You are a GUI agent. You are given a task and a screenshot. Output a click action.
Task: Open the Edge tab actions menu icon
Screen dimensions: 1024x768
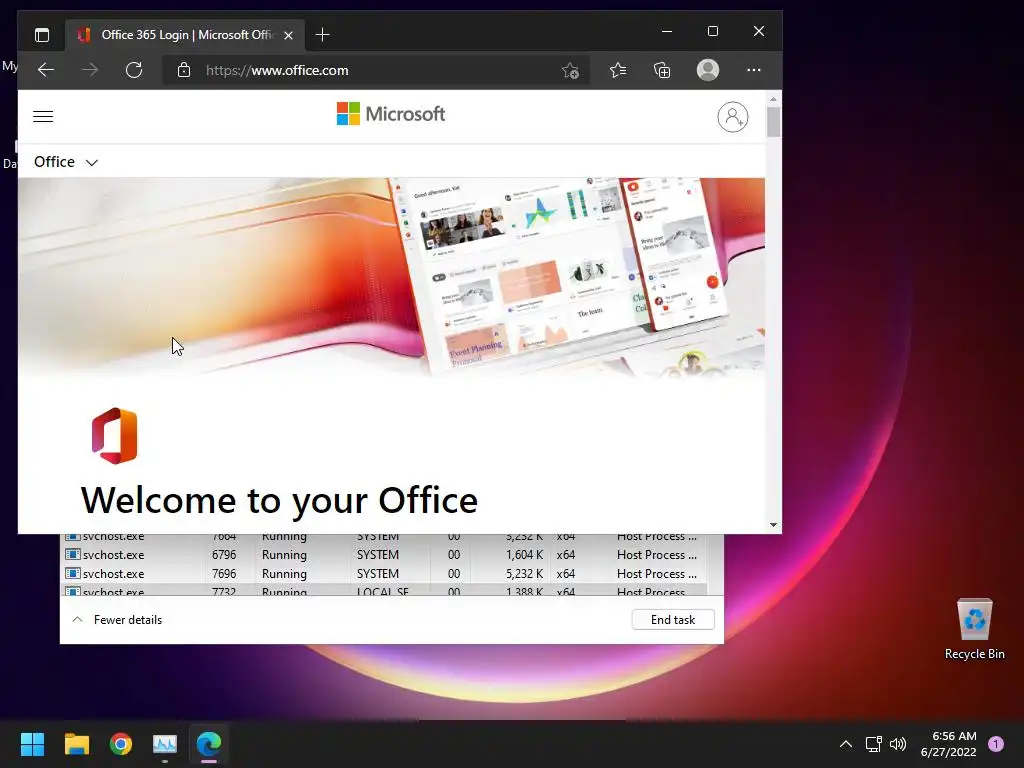(42, 35)
